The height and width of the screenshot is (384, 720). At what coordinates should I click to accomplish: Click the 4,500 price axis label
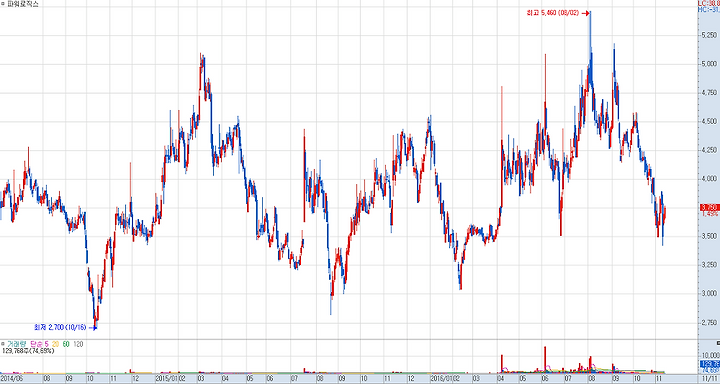(709, 121)
